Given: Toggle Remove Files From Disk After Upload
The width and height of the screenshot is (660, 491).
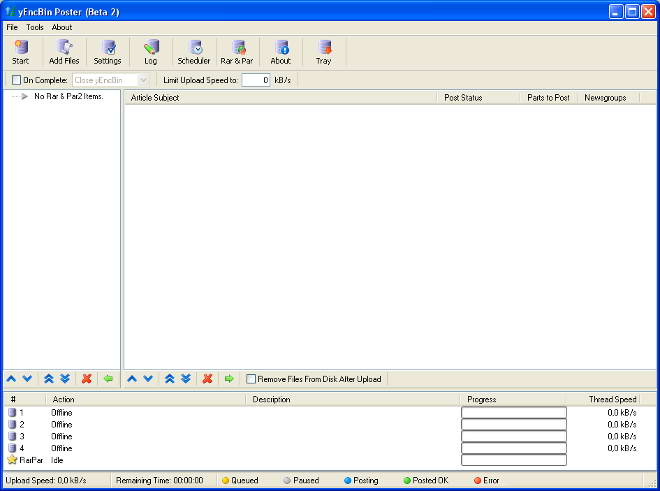Looking at the screenshot, I should (x=250, y=379).
